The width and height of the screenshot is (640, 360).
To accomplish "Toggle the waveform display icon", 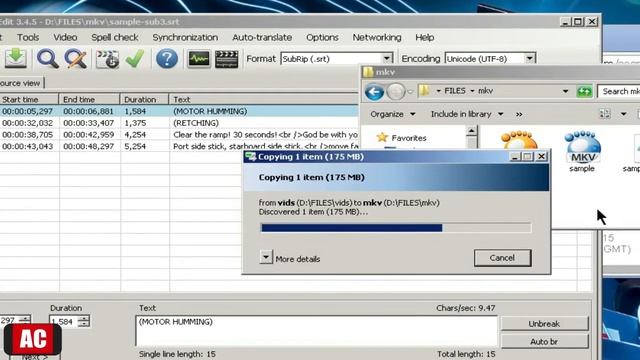I will [x=199, y=59].
